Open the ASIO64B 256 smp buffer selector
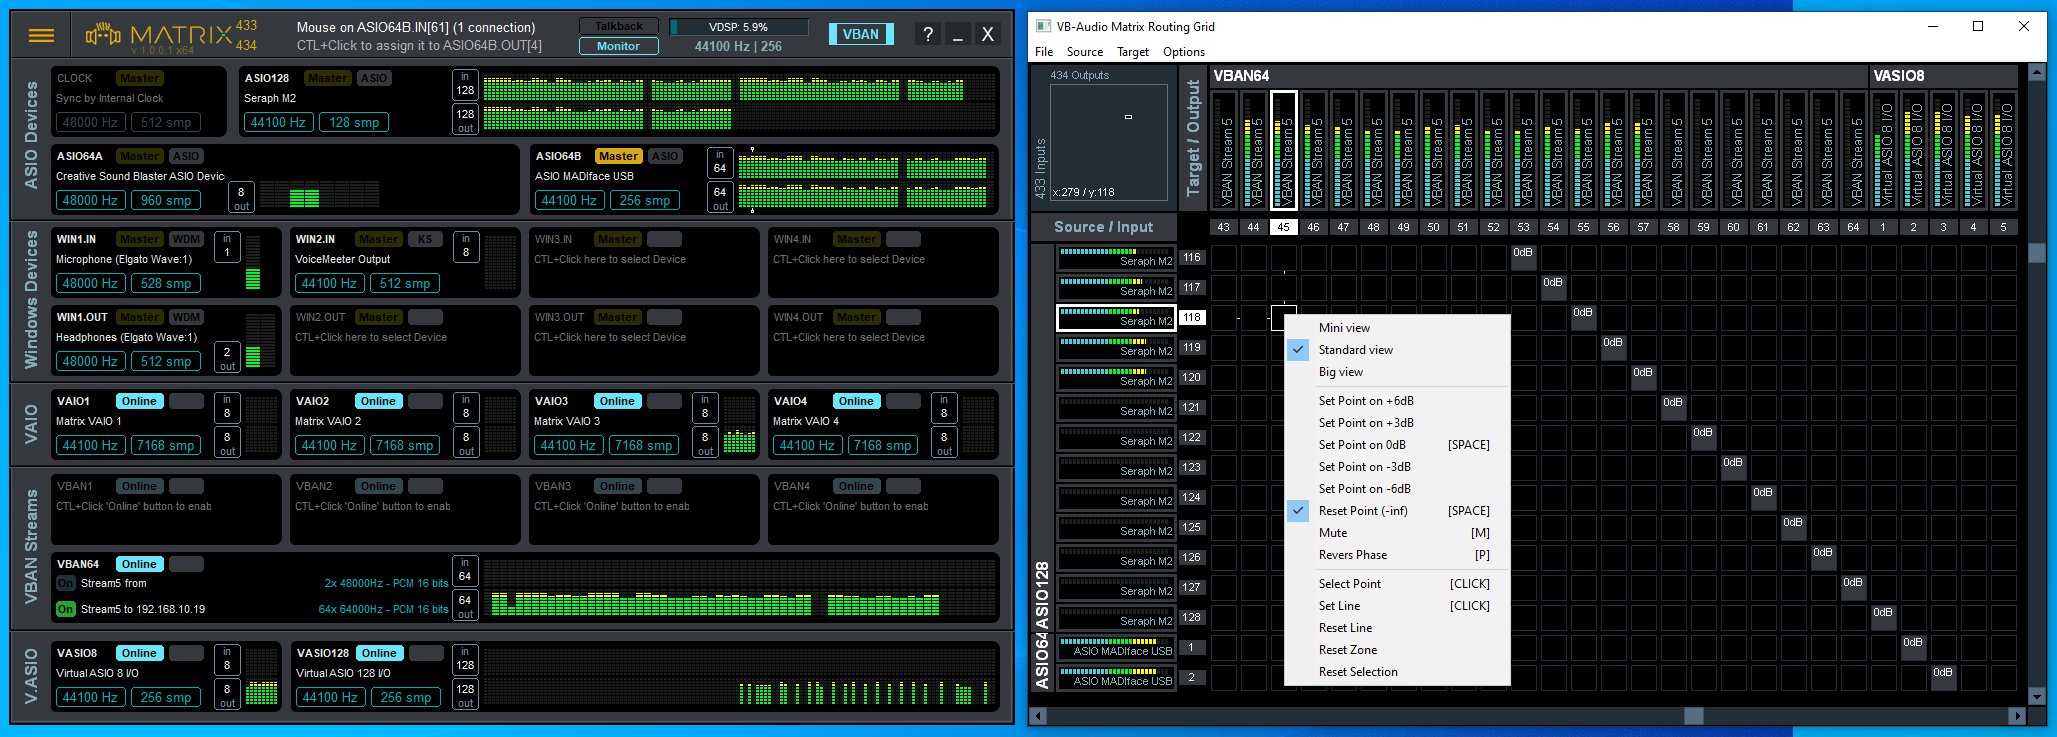2057x737 pixels. pos(645,200)
